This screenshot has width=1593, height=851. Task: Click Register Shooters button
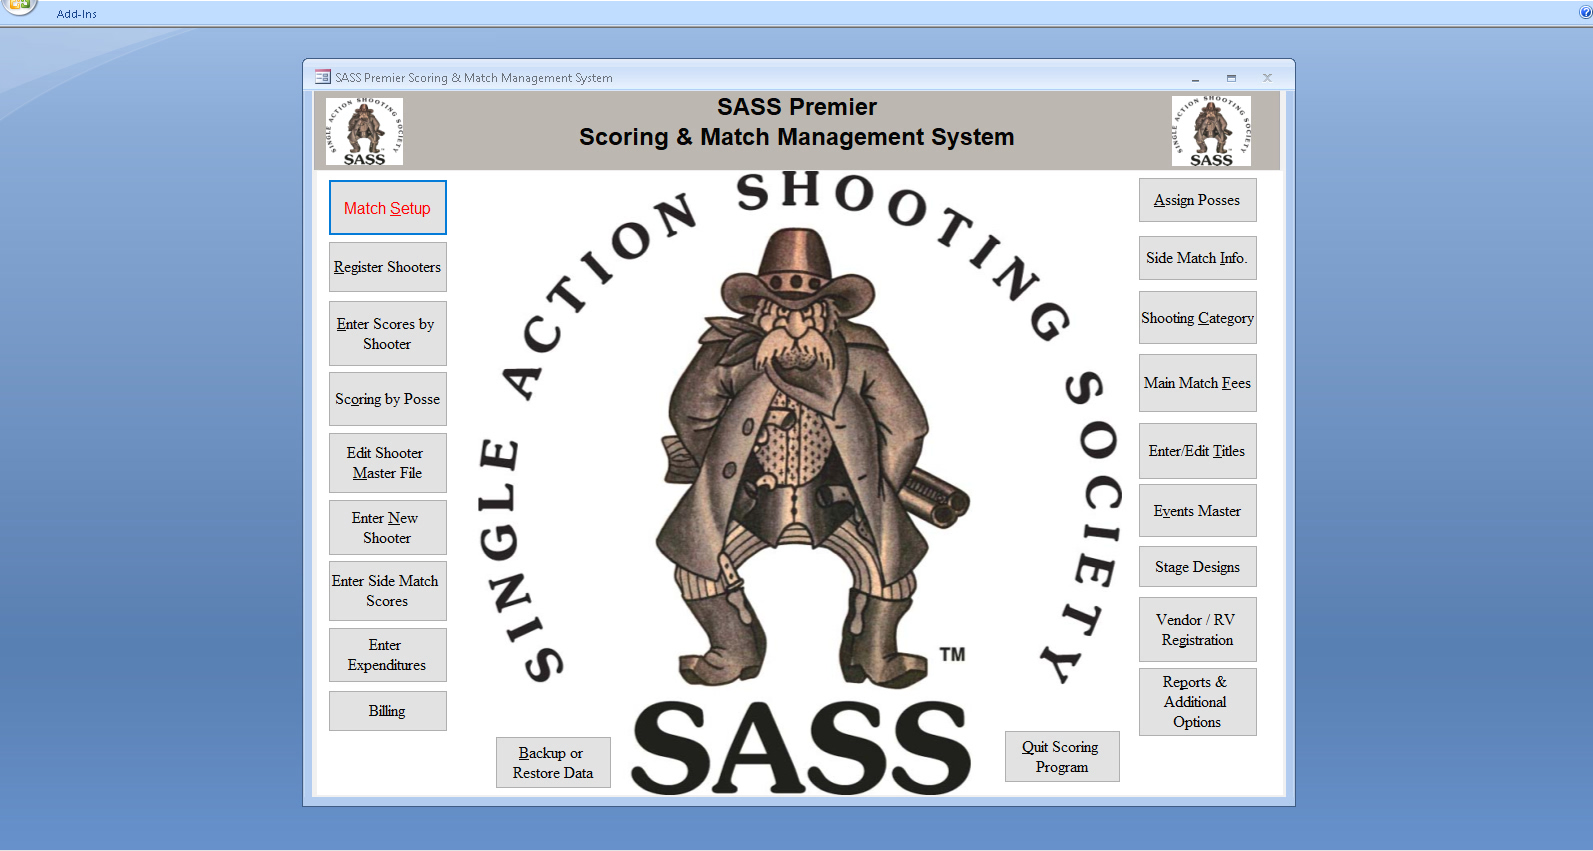click(x=387, y=267)
